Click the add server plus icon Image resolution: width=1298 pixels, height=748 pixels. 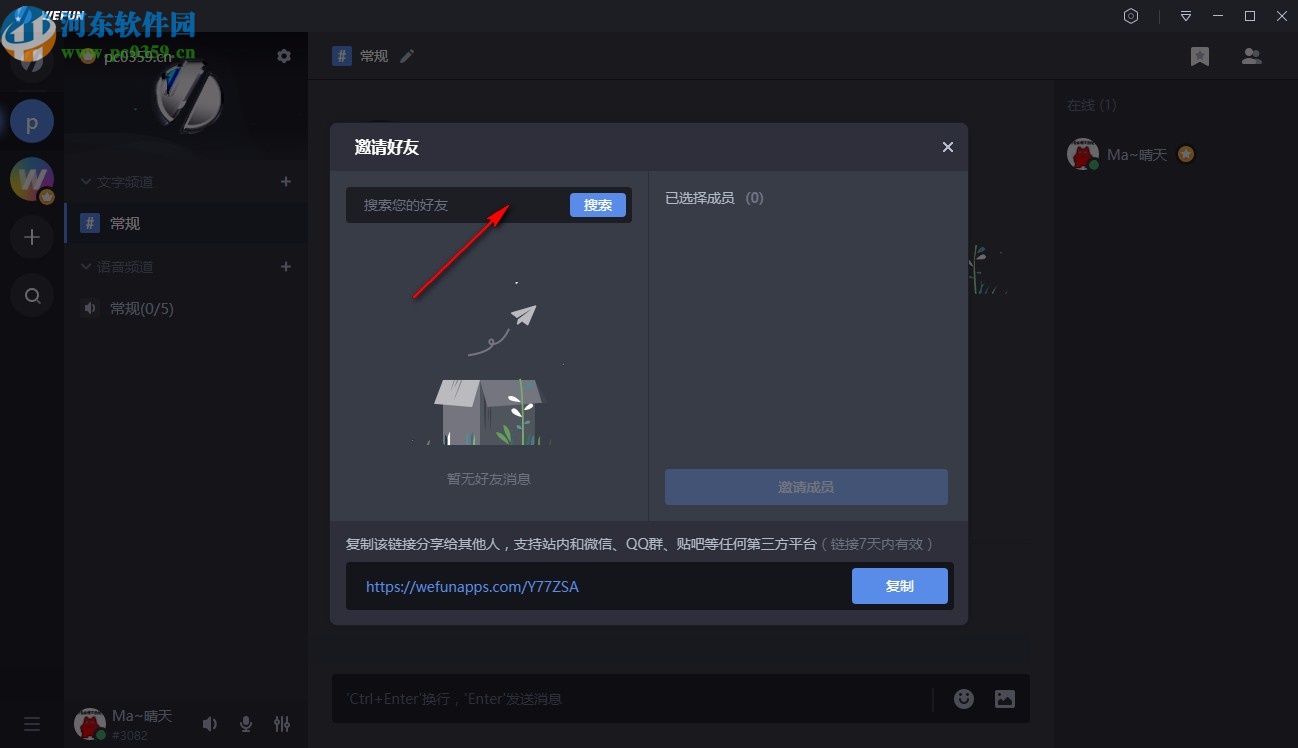(x=31, y=237)
